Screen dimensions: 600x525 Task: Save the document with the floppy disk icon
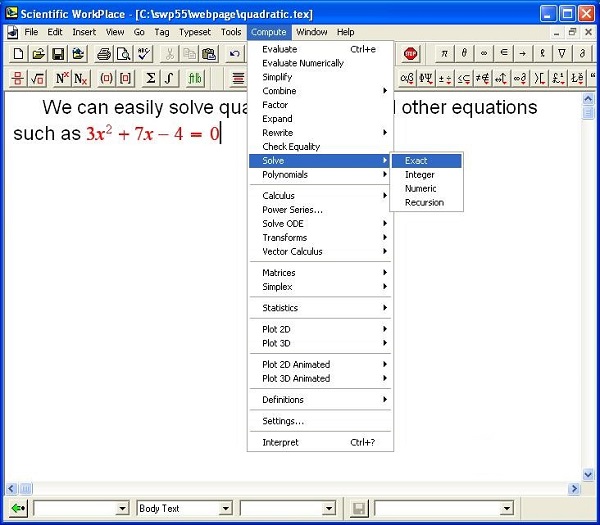pyautogui.click(x=58, y=54)
